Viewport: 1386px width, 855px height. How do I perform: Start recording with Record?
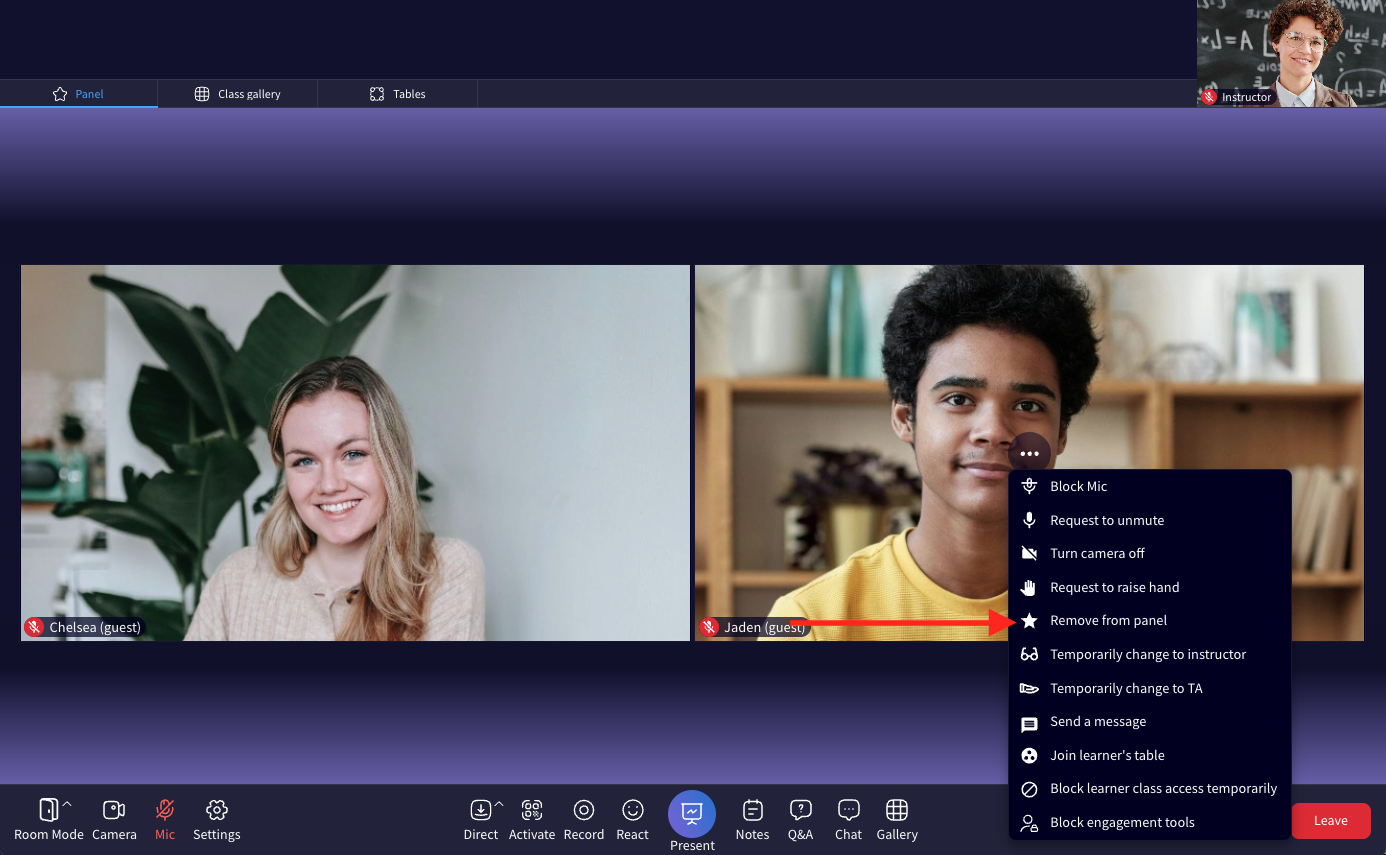pos(584,819)
